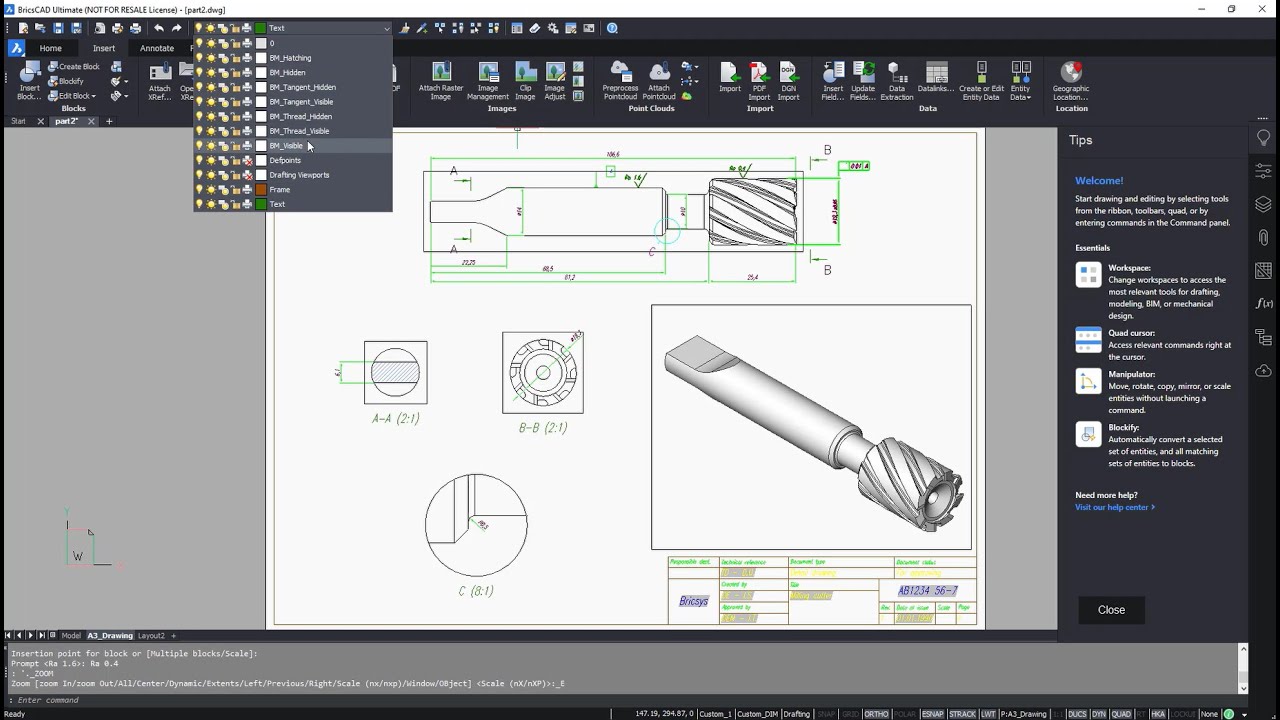Click the green color swatch of Text layer row
The height and width of the screenshot is (720, 1280).
261,204
